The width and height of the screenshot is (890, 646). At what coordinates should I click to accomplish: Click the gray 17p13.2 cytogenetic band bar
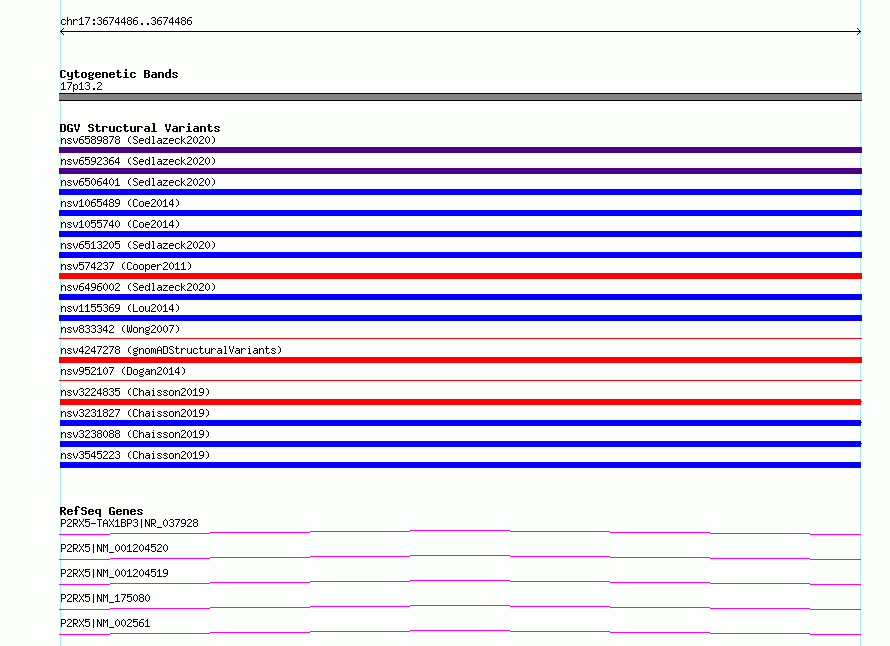460,97
